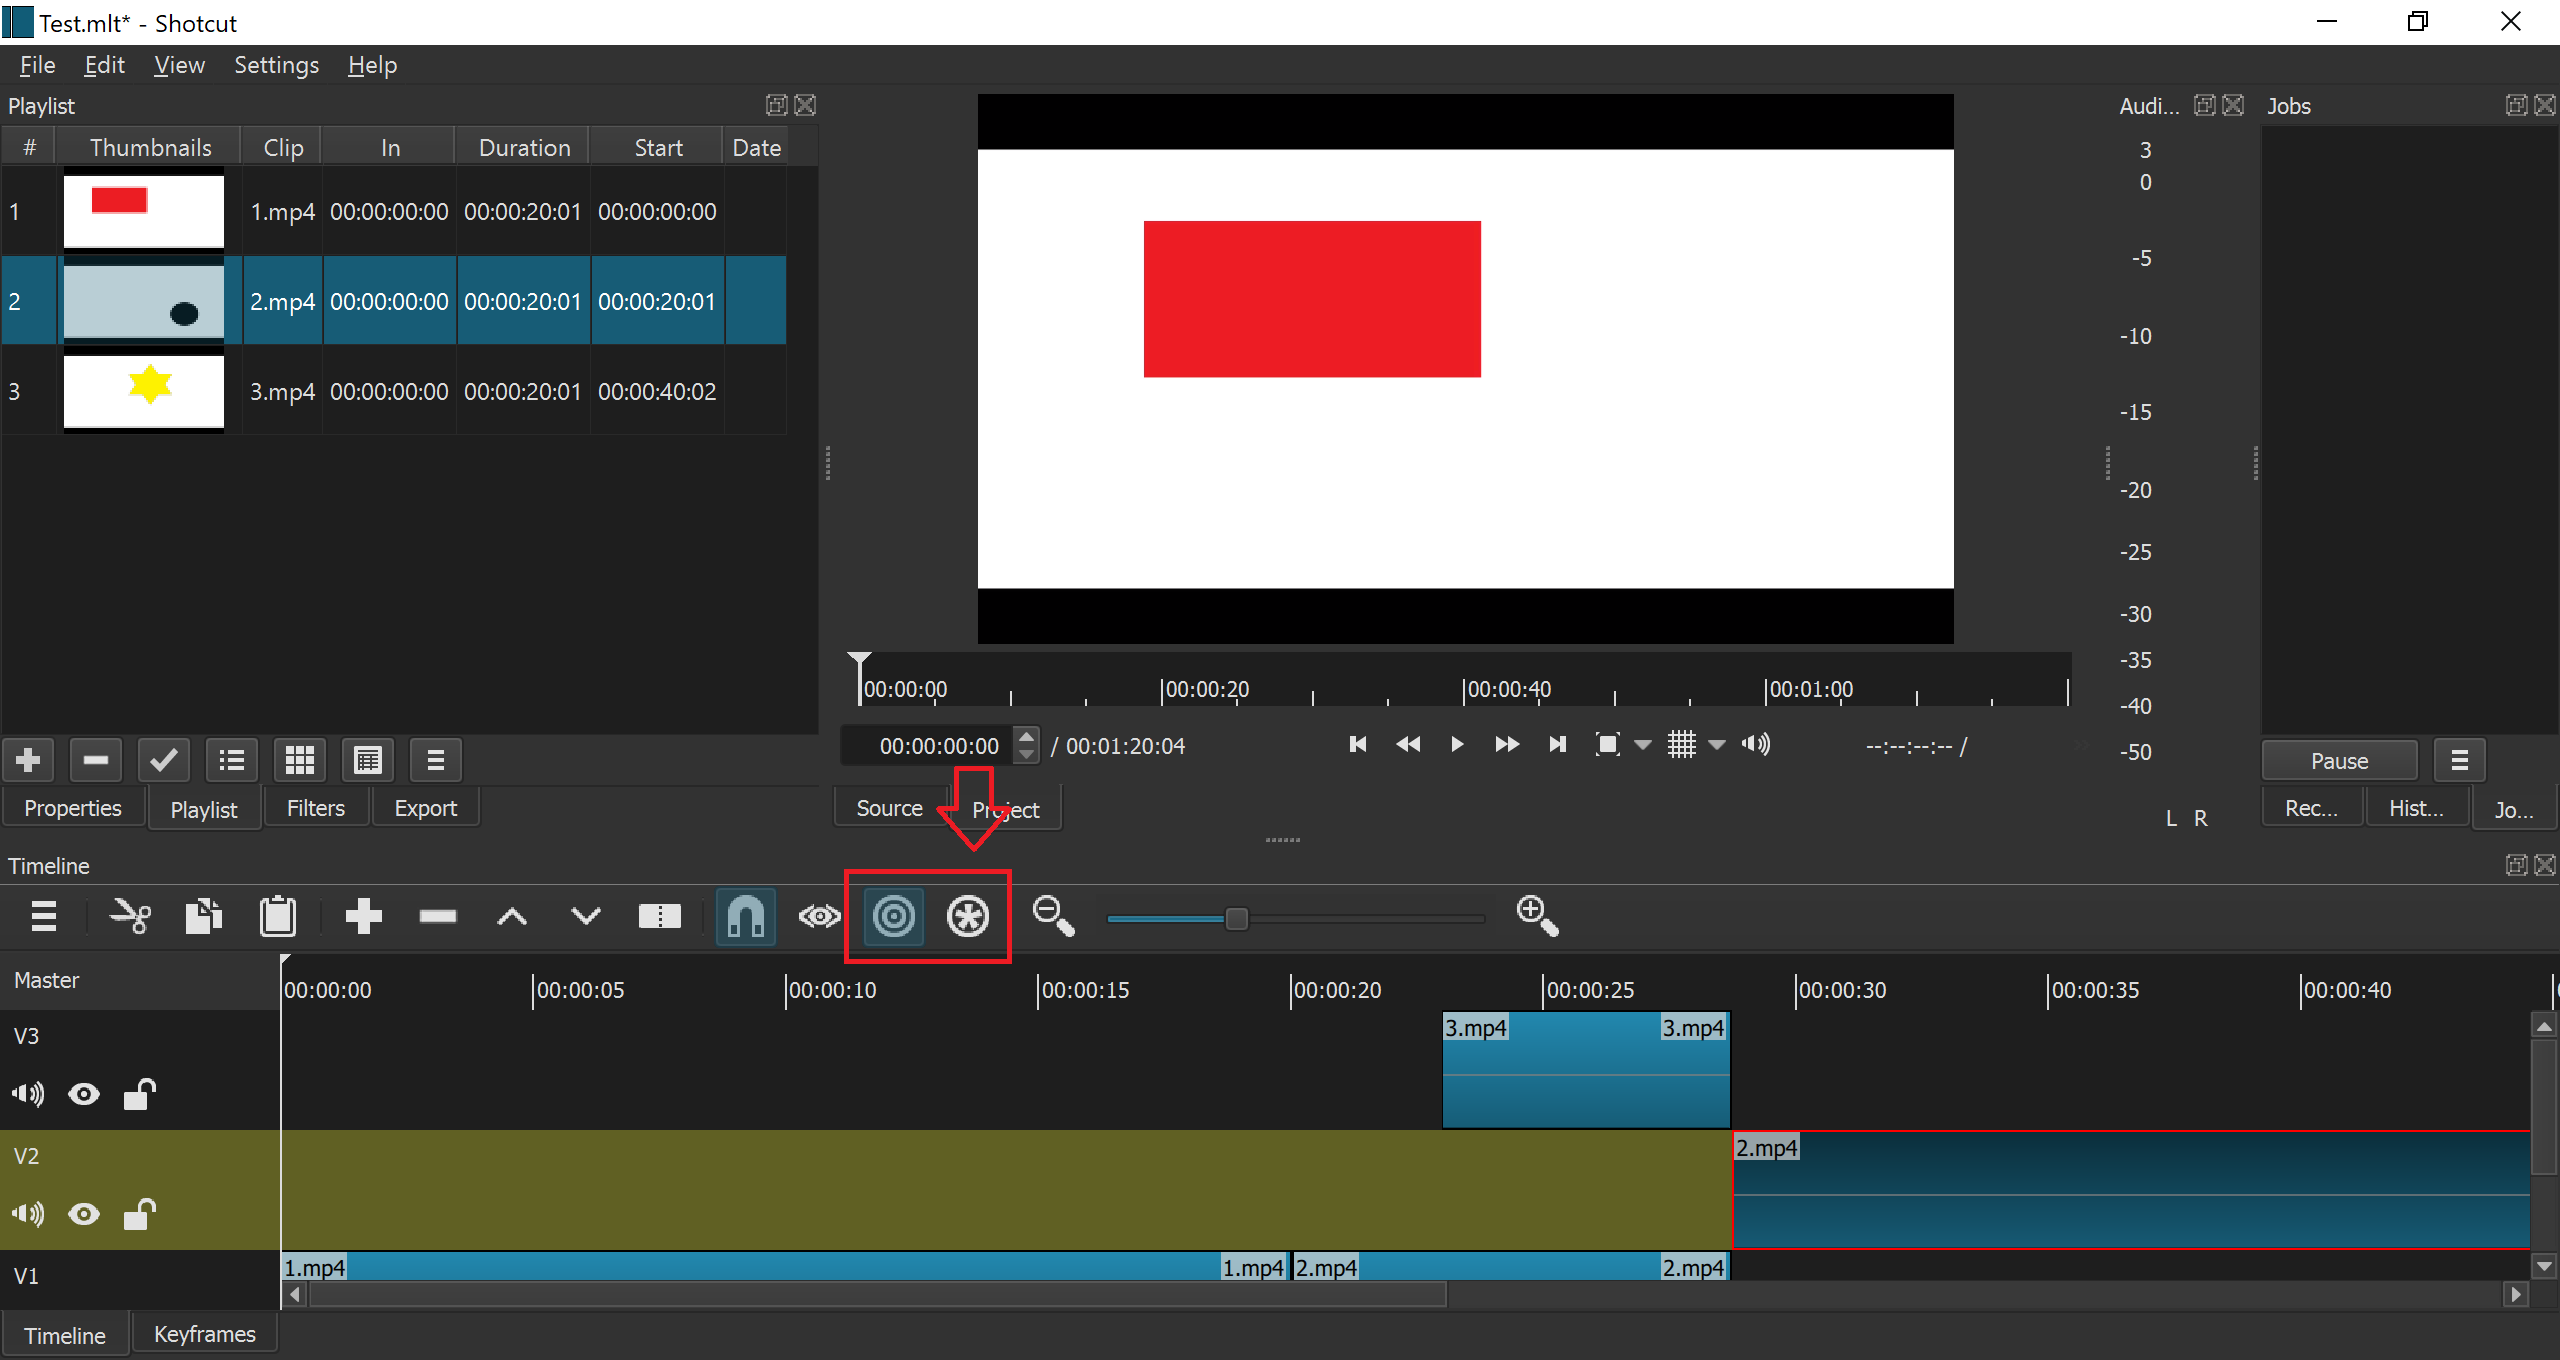The width and height of the screenshot is (2560, 1360).
Task: Expand the grid options dropdown arrow in player
Action: pos(1717,745)
